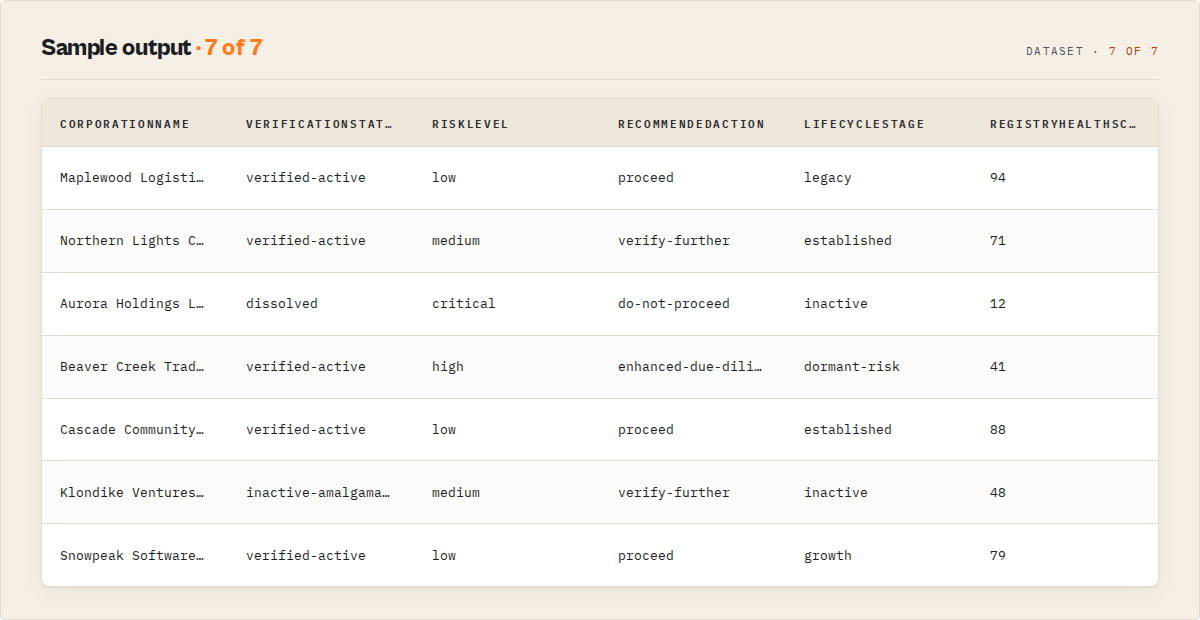Viewport: 1200px width, 620px height.
Task: Click the health score value 88
Action: pyautogui.click(x=998, y=430)
